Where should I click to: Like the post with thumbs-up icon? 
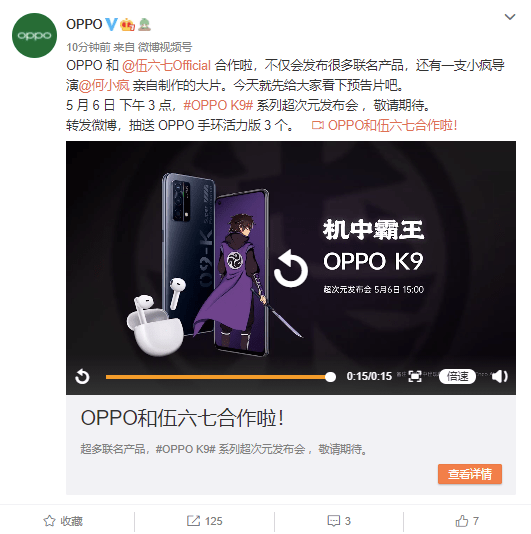462,521
